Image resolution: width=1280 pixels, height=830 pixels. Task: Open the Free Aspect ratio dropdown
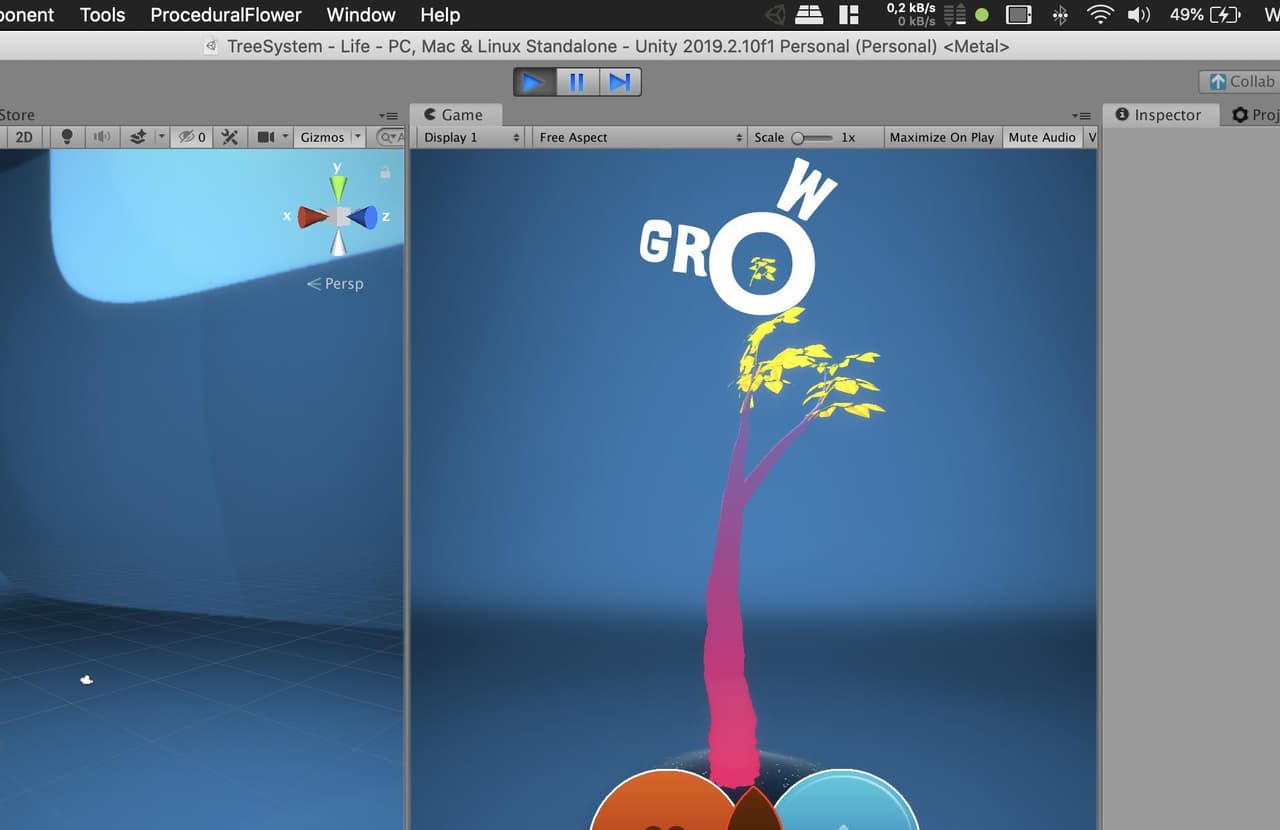click(x=640, y=137)
